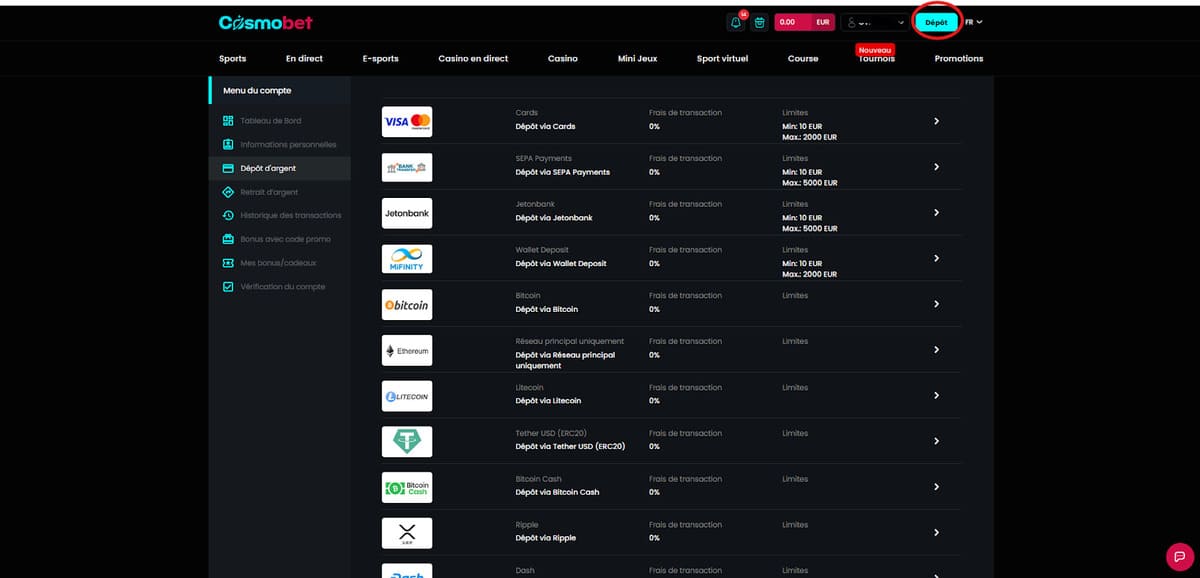Expand the SEPA Payments row chevron

[936, 167]
